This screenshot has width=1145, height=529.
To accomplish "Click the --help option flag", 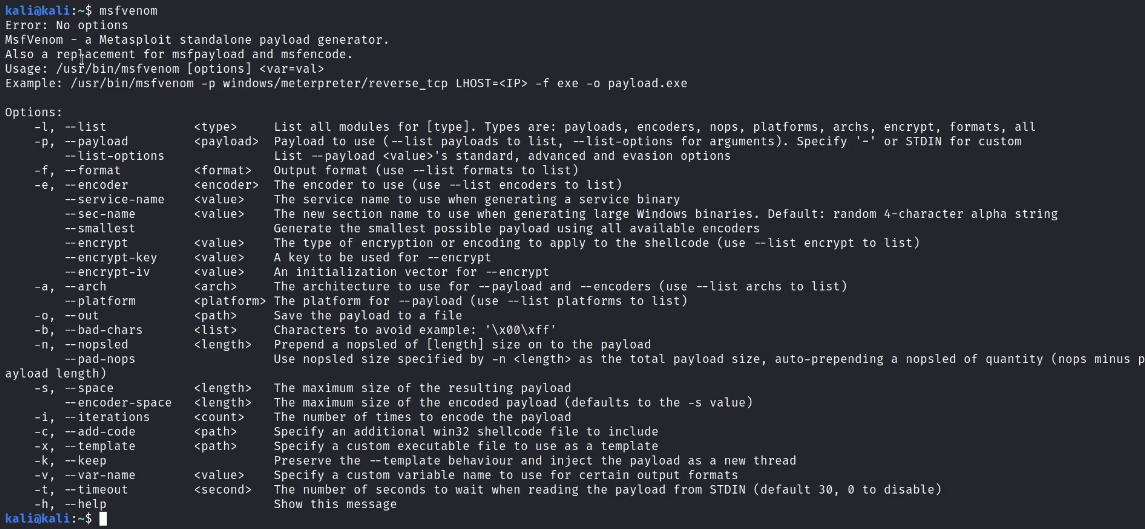I will tap(85, 504).
